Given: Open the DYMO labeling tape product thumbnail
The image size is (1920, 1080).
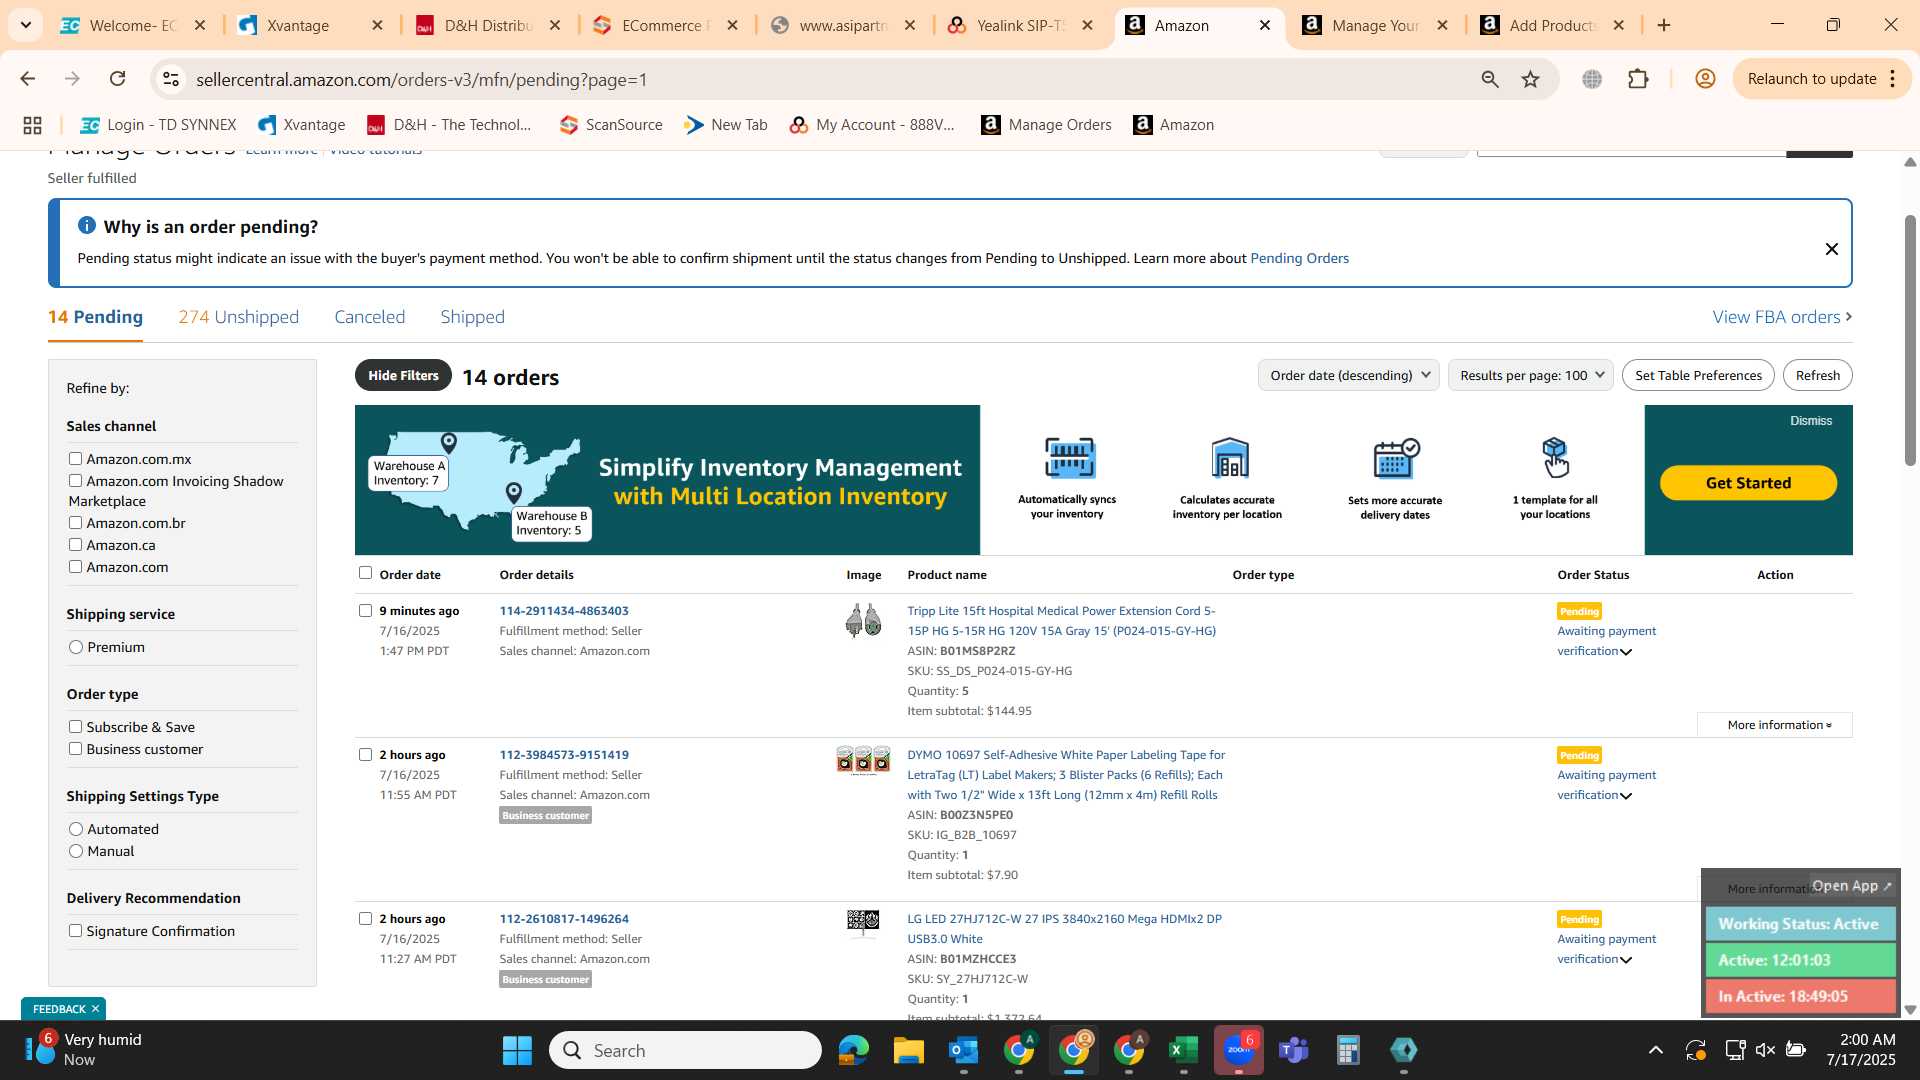Looking at the screenshot, I should click(863, 761).
